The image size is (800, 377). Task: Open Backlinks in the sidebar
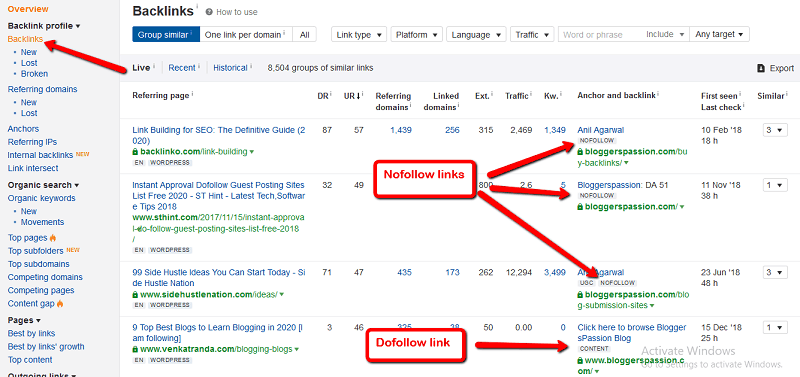pos(26,39)
